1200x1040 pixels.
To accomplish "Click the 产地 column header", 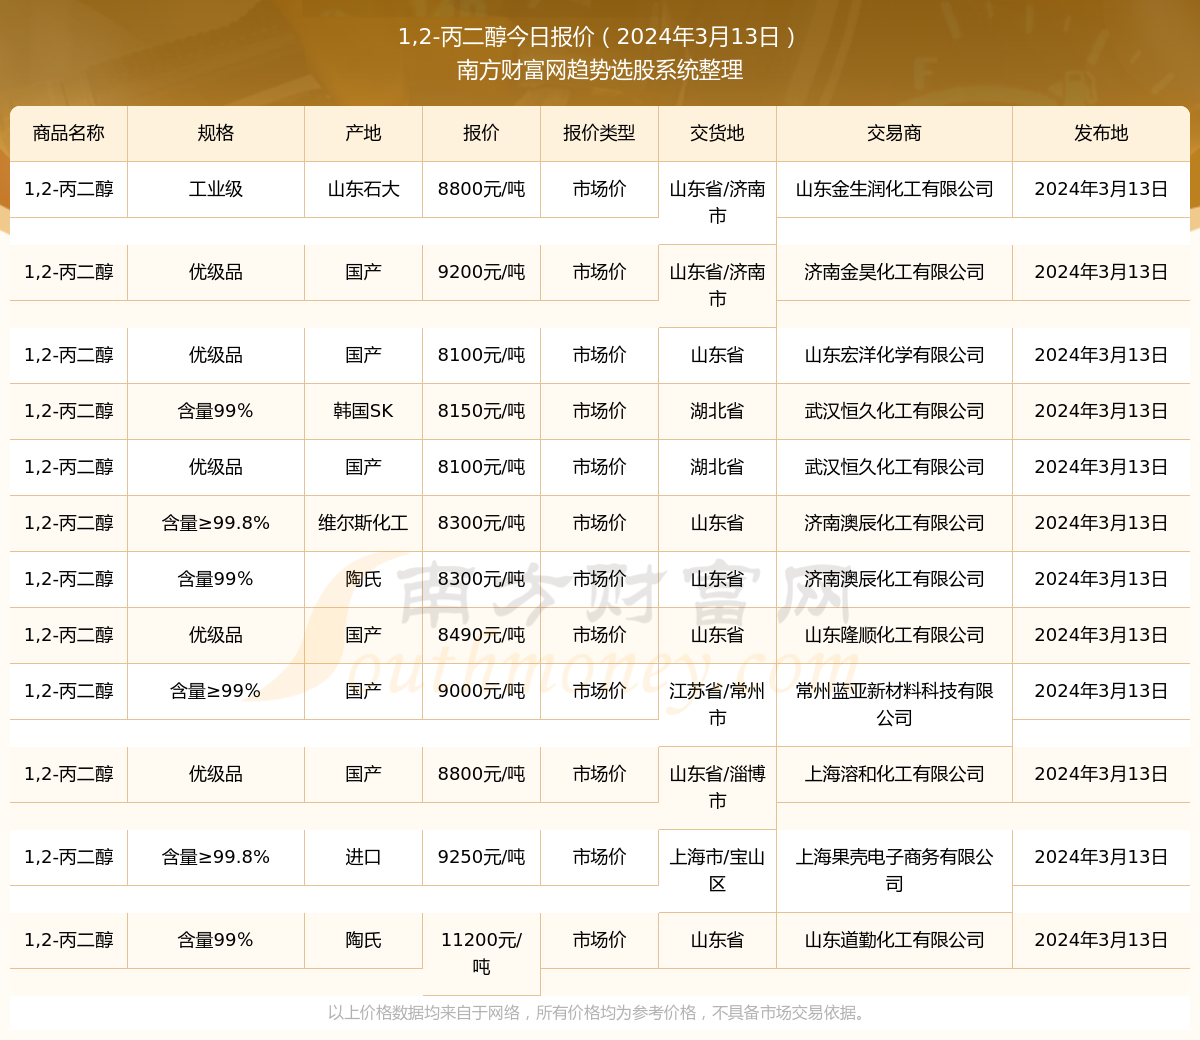I will coord(363,133).
